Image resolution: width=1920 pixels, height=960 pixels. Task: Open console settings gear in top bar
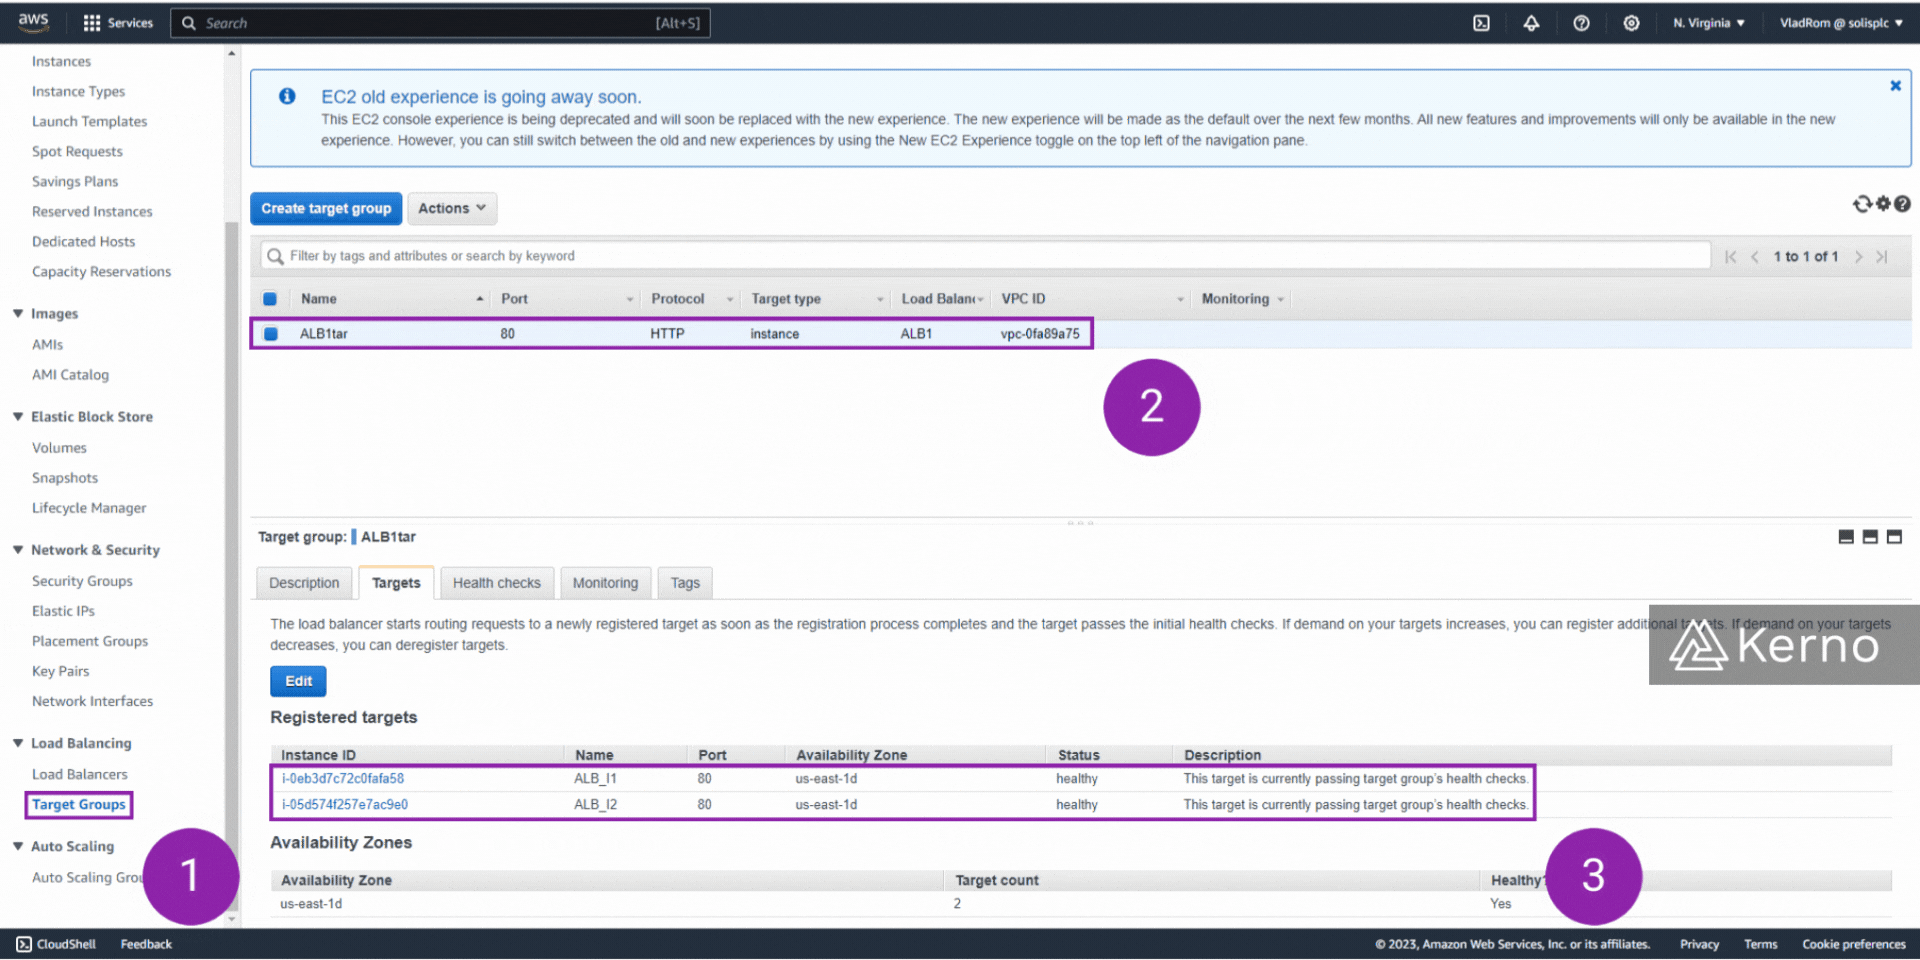tap(1631, 23)
